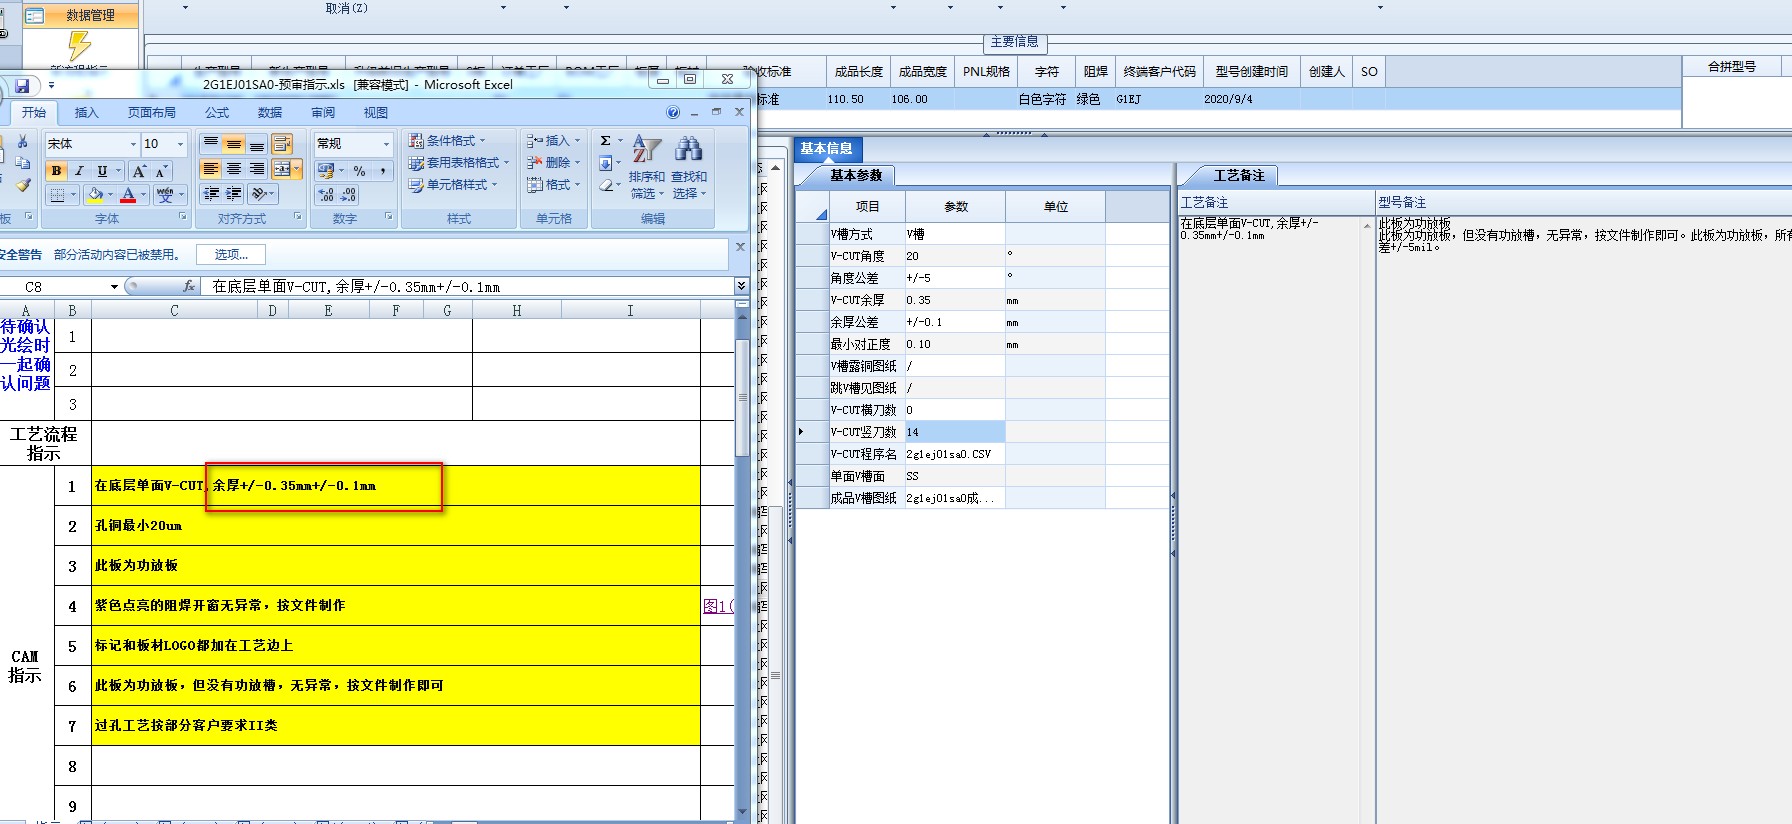1792x824 pixels.
Task: Switch to the 页面布局 ribbon tab
Action: pos(152,113)
